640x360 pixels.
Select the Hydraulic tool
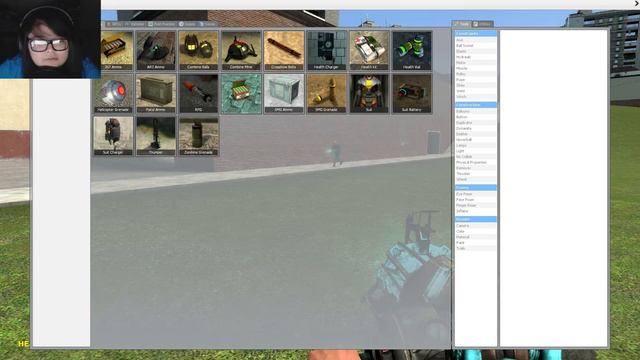pos(476,57)
